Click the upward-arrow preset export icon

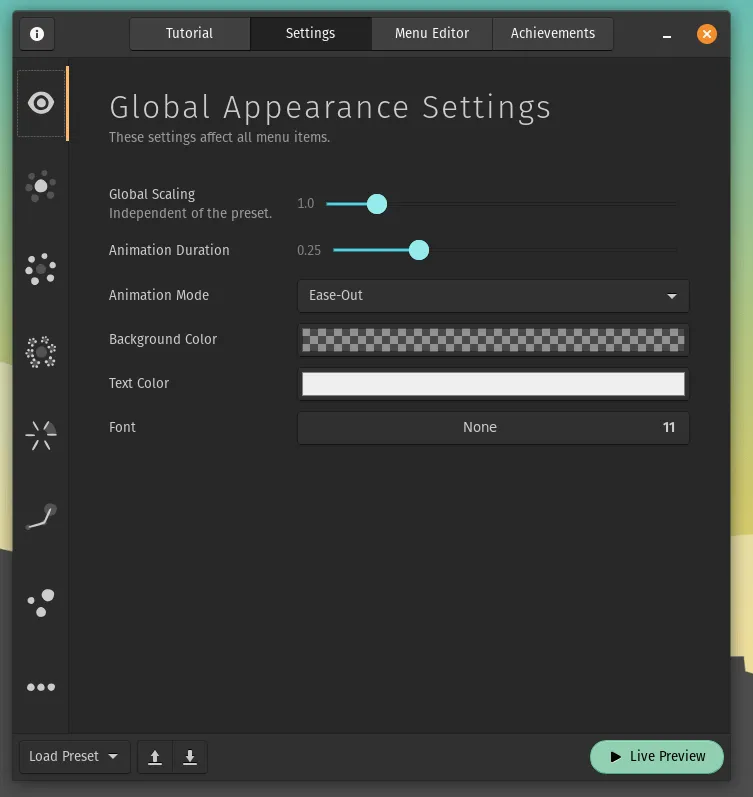click(155, 757)
